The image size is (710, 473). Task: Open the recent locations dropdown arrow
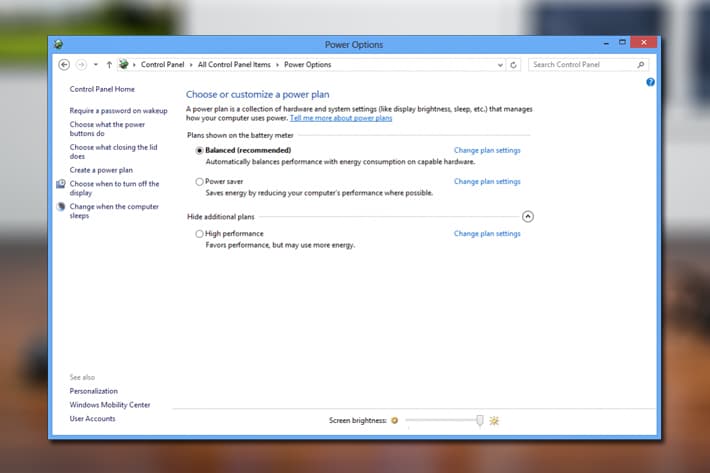96,65
